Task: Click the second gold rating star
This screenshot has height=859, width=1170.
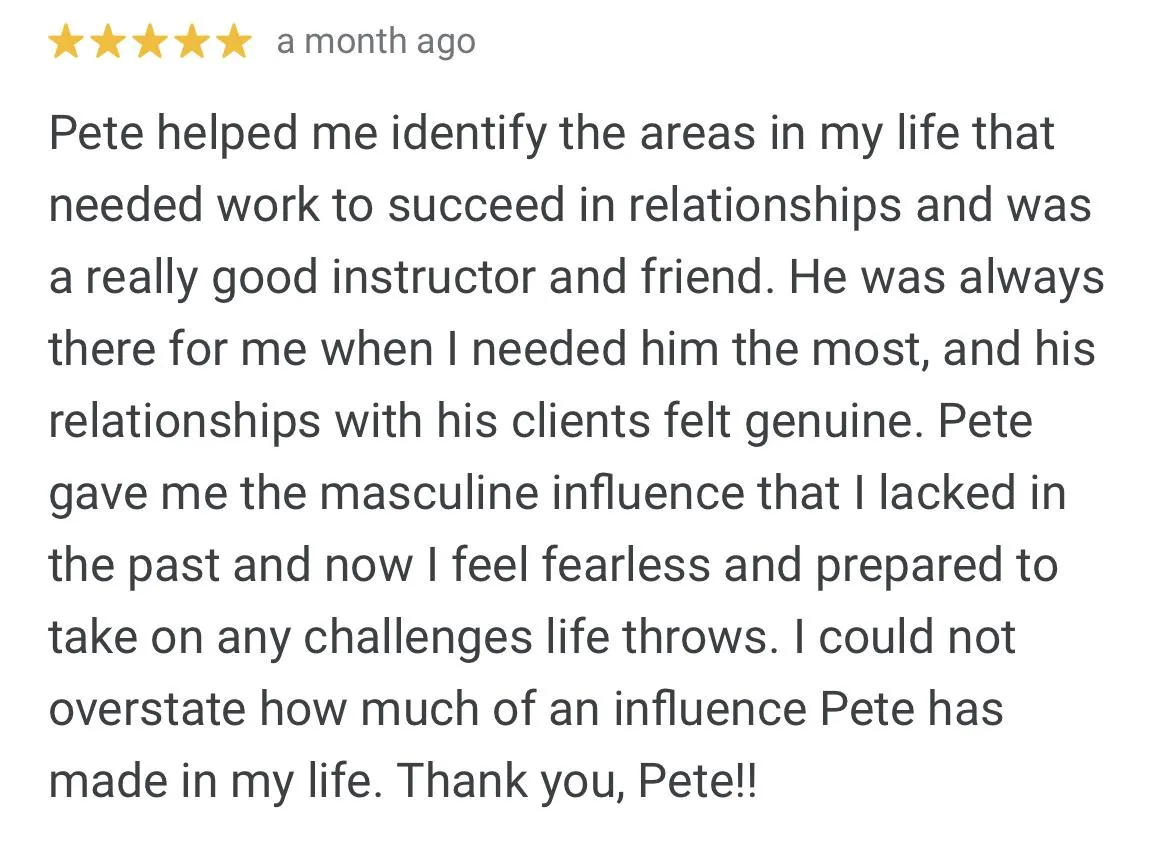Action: point(109,41)
